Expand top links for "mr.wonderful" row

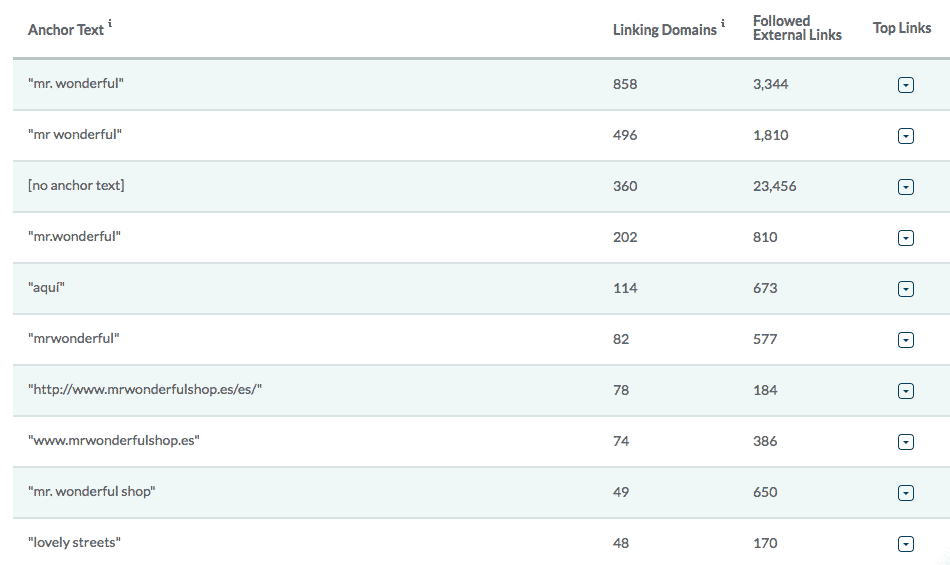pos(906,238)
